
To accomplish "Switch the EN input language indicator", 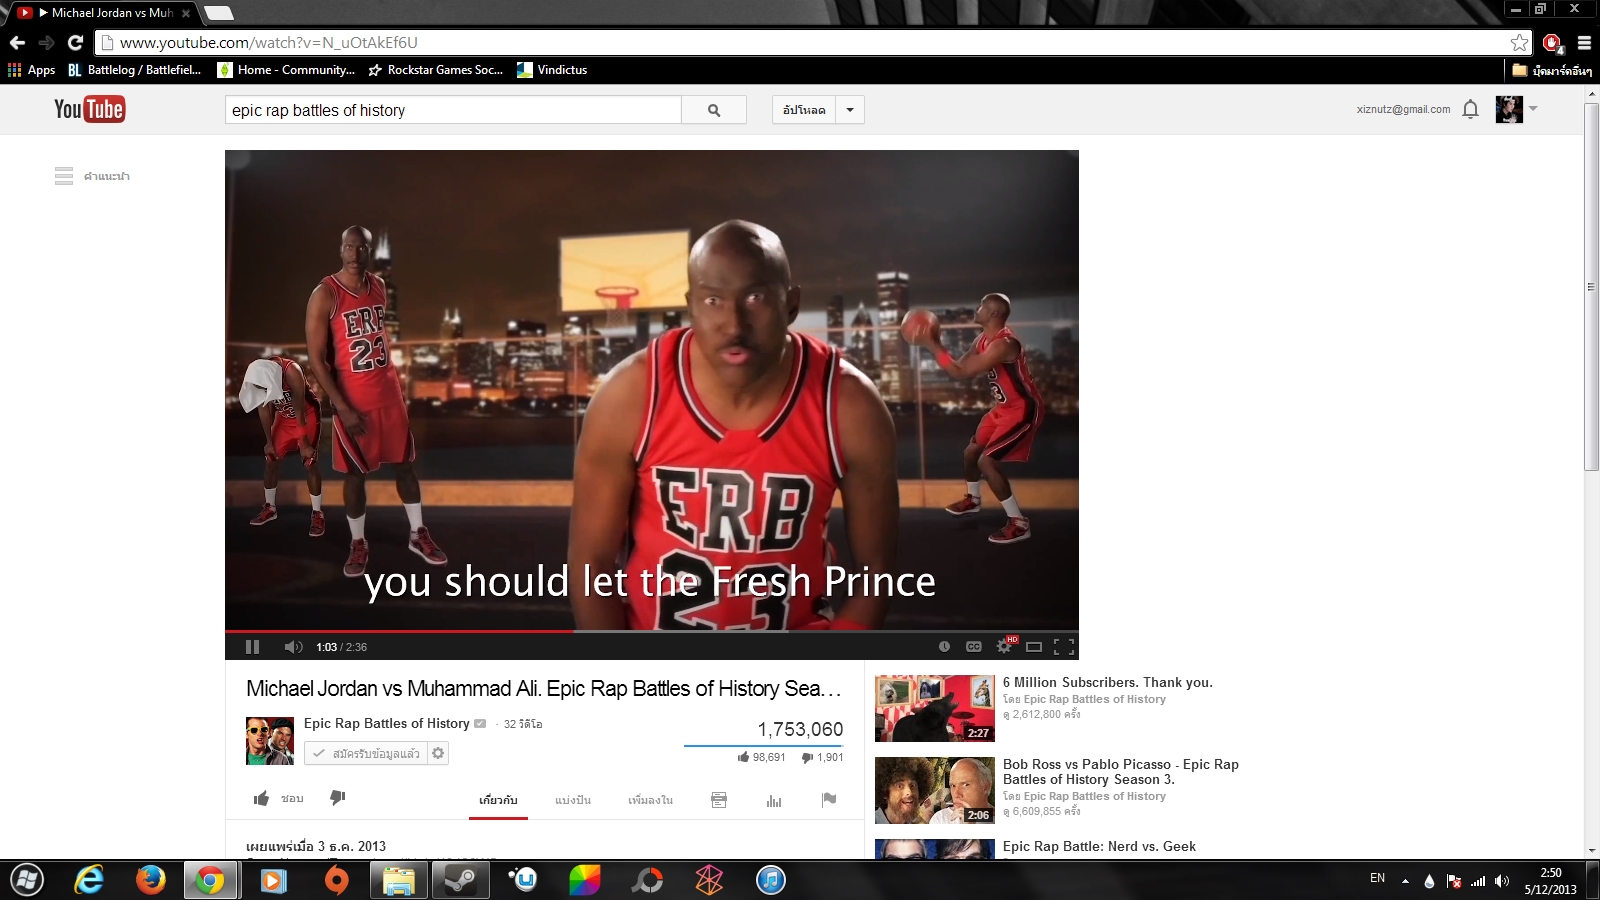I will (x=1378, y=878).
